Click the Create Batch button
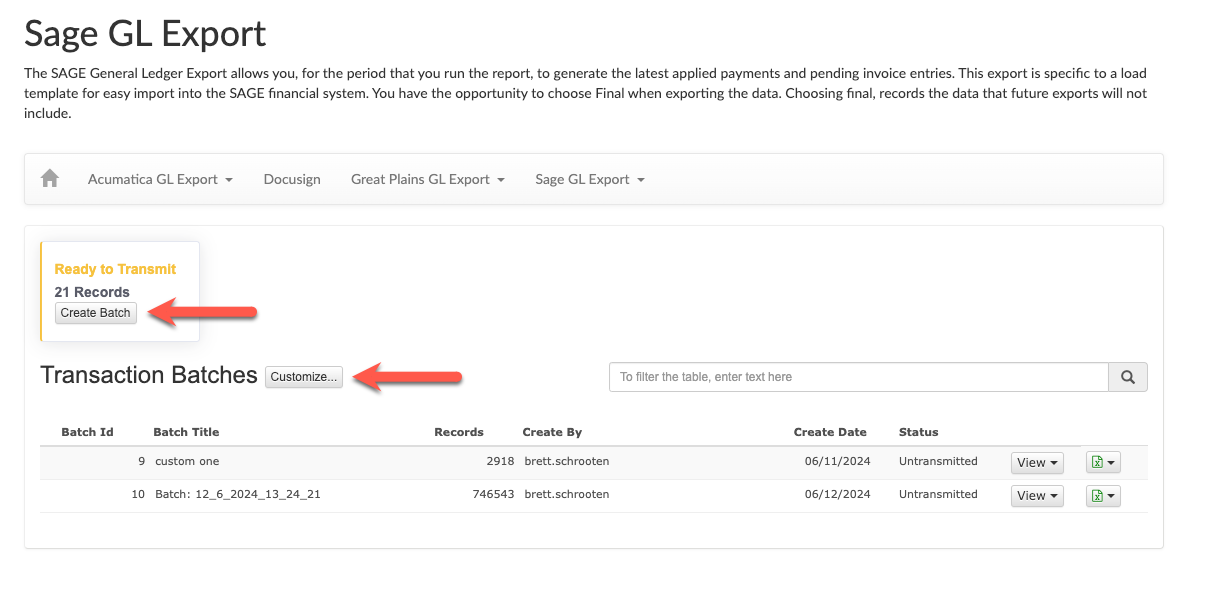The image size is (1212, 594). tap(95, 313)
